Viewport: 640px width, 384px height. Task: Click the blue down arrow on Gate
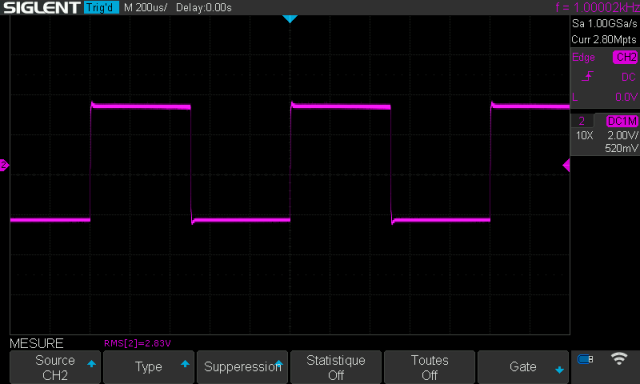[x=559, y=370]
